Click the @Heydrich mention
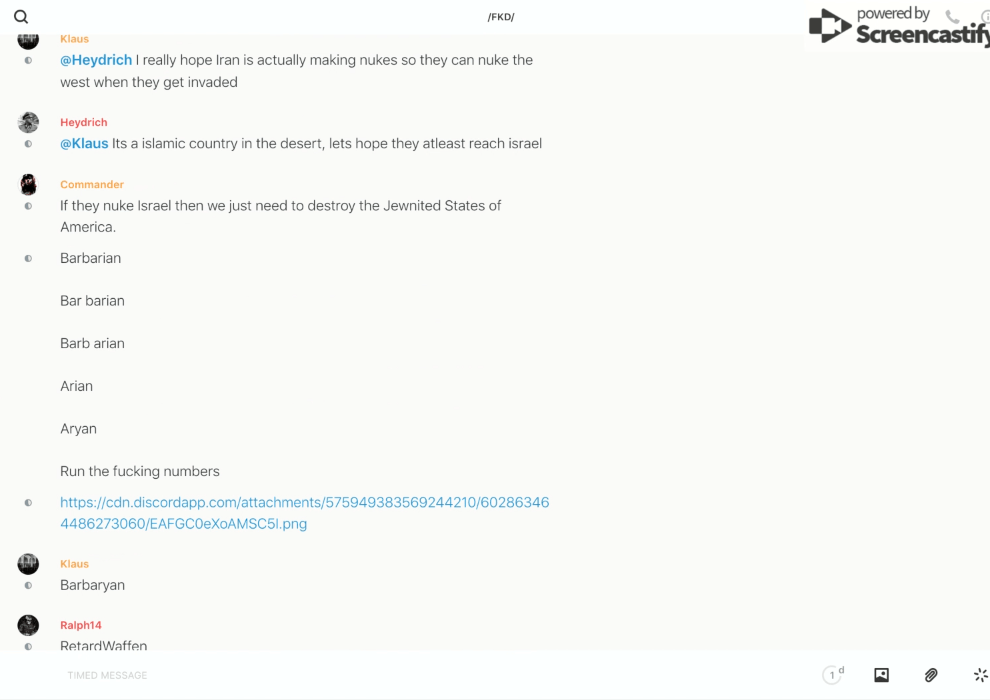This screenshot has width=990, height=700. coord(96,60)
